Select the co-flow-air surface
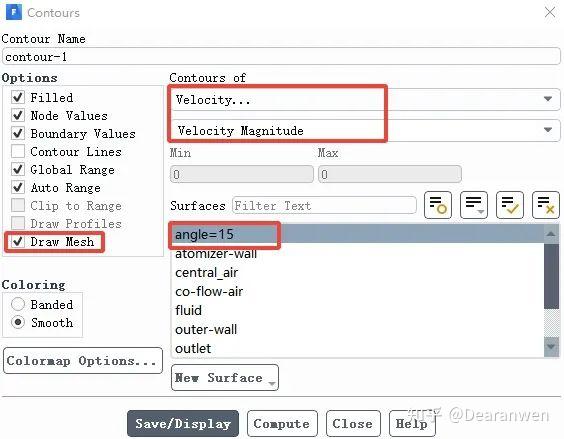 click(358, 291)
